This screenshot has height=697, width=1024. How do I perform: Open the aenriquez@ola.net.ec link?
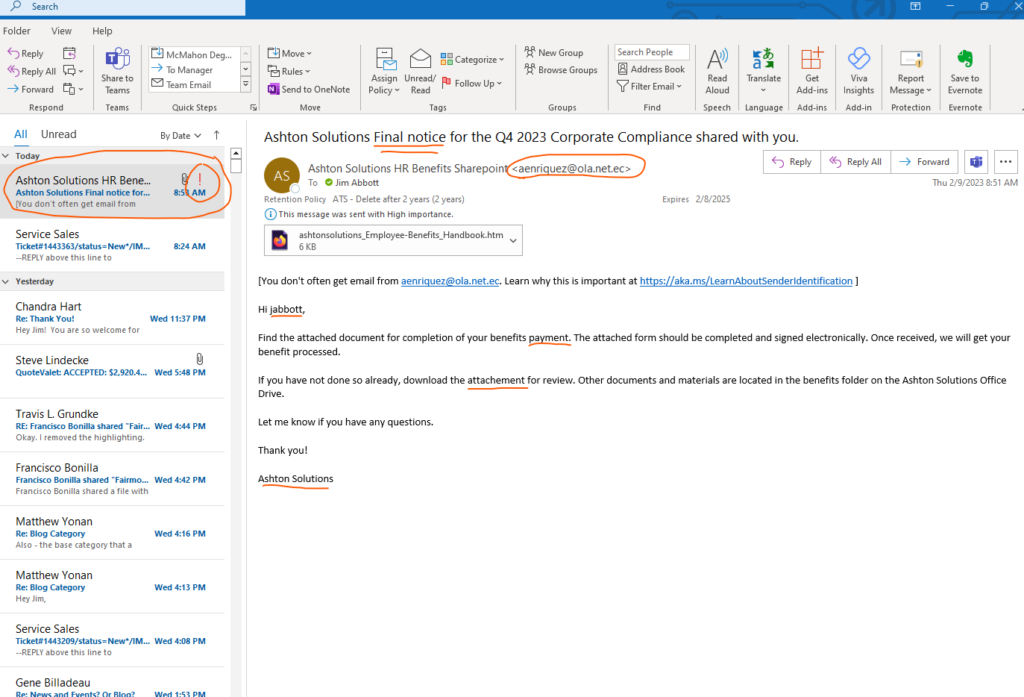tap(450, 281)
